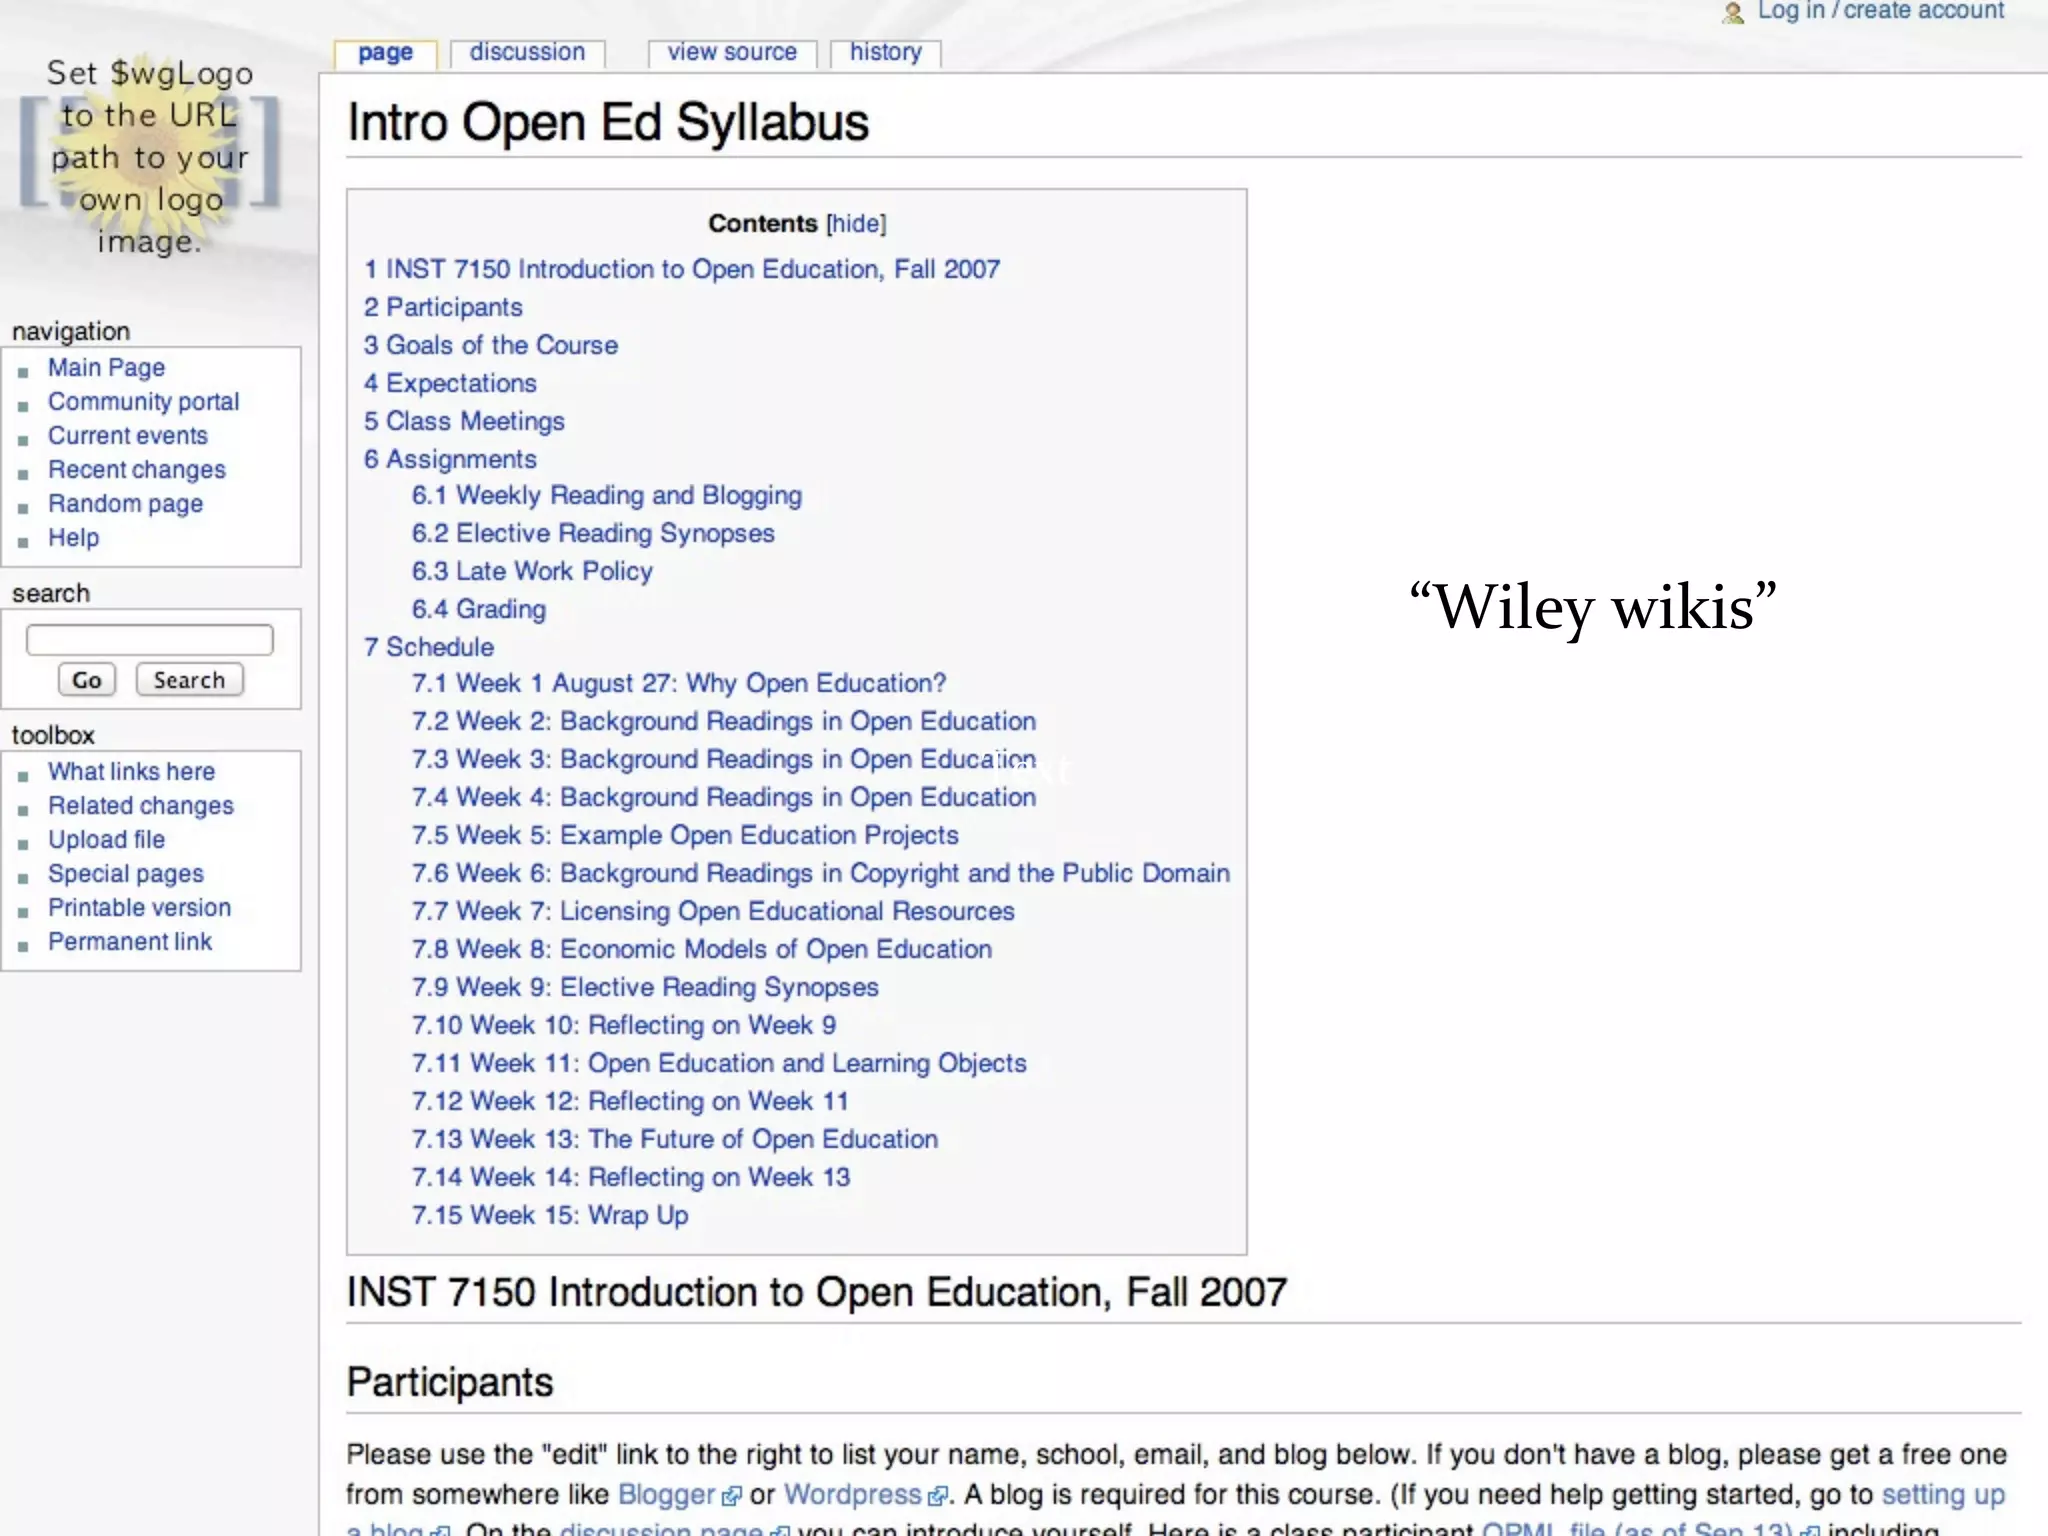Focus the wiki search input field
This screenshot has width=2048, height=1536.
click(150, 640)
